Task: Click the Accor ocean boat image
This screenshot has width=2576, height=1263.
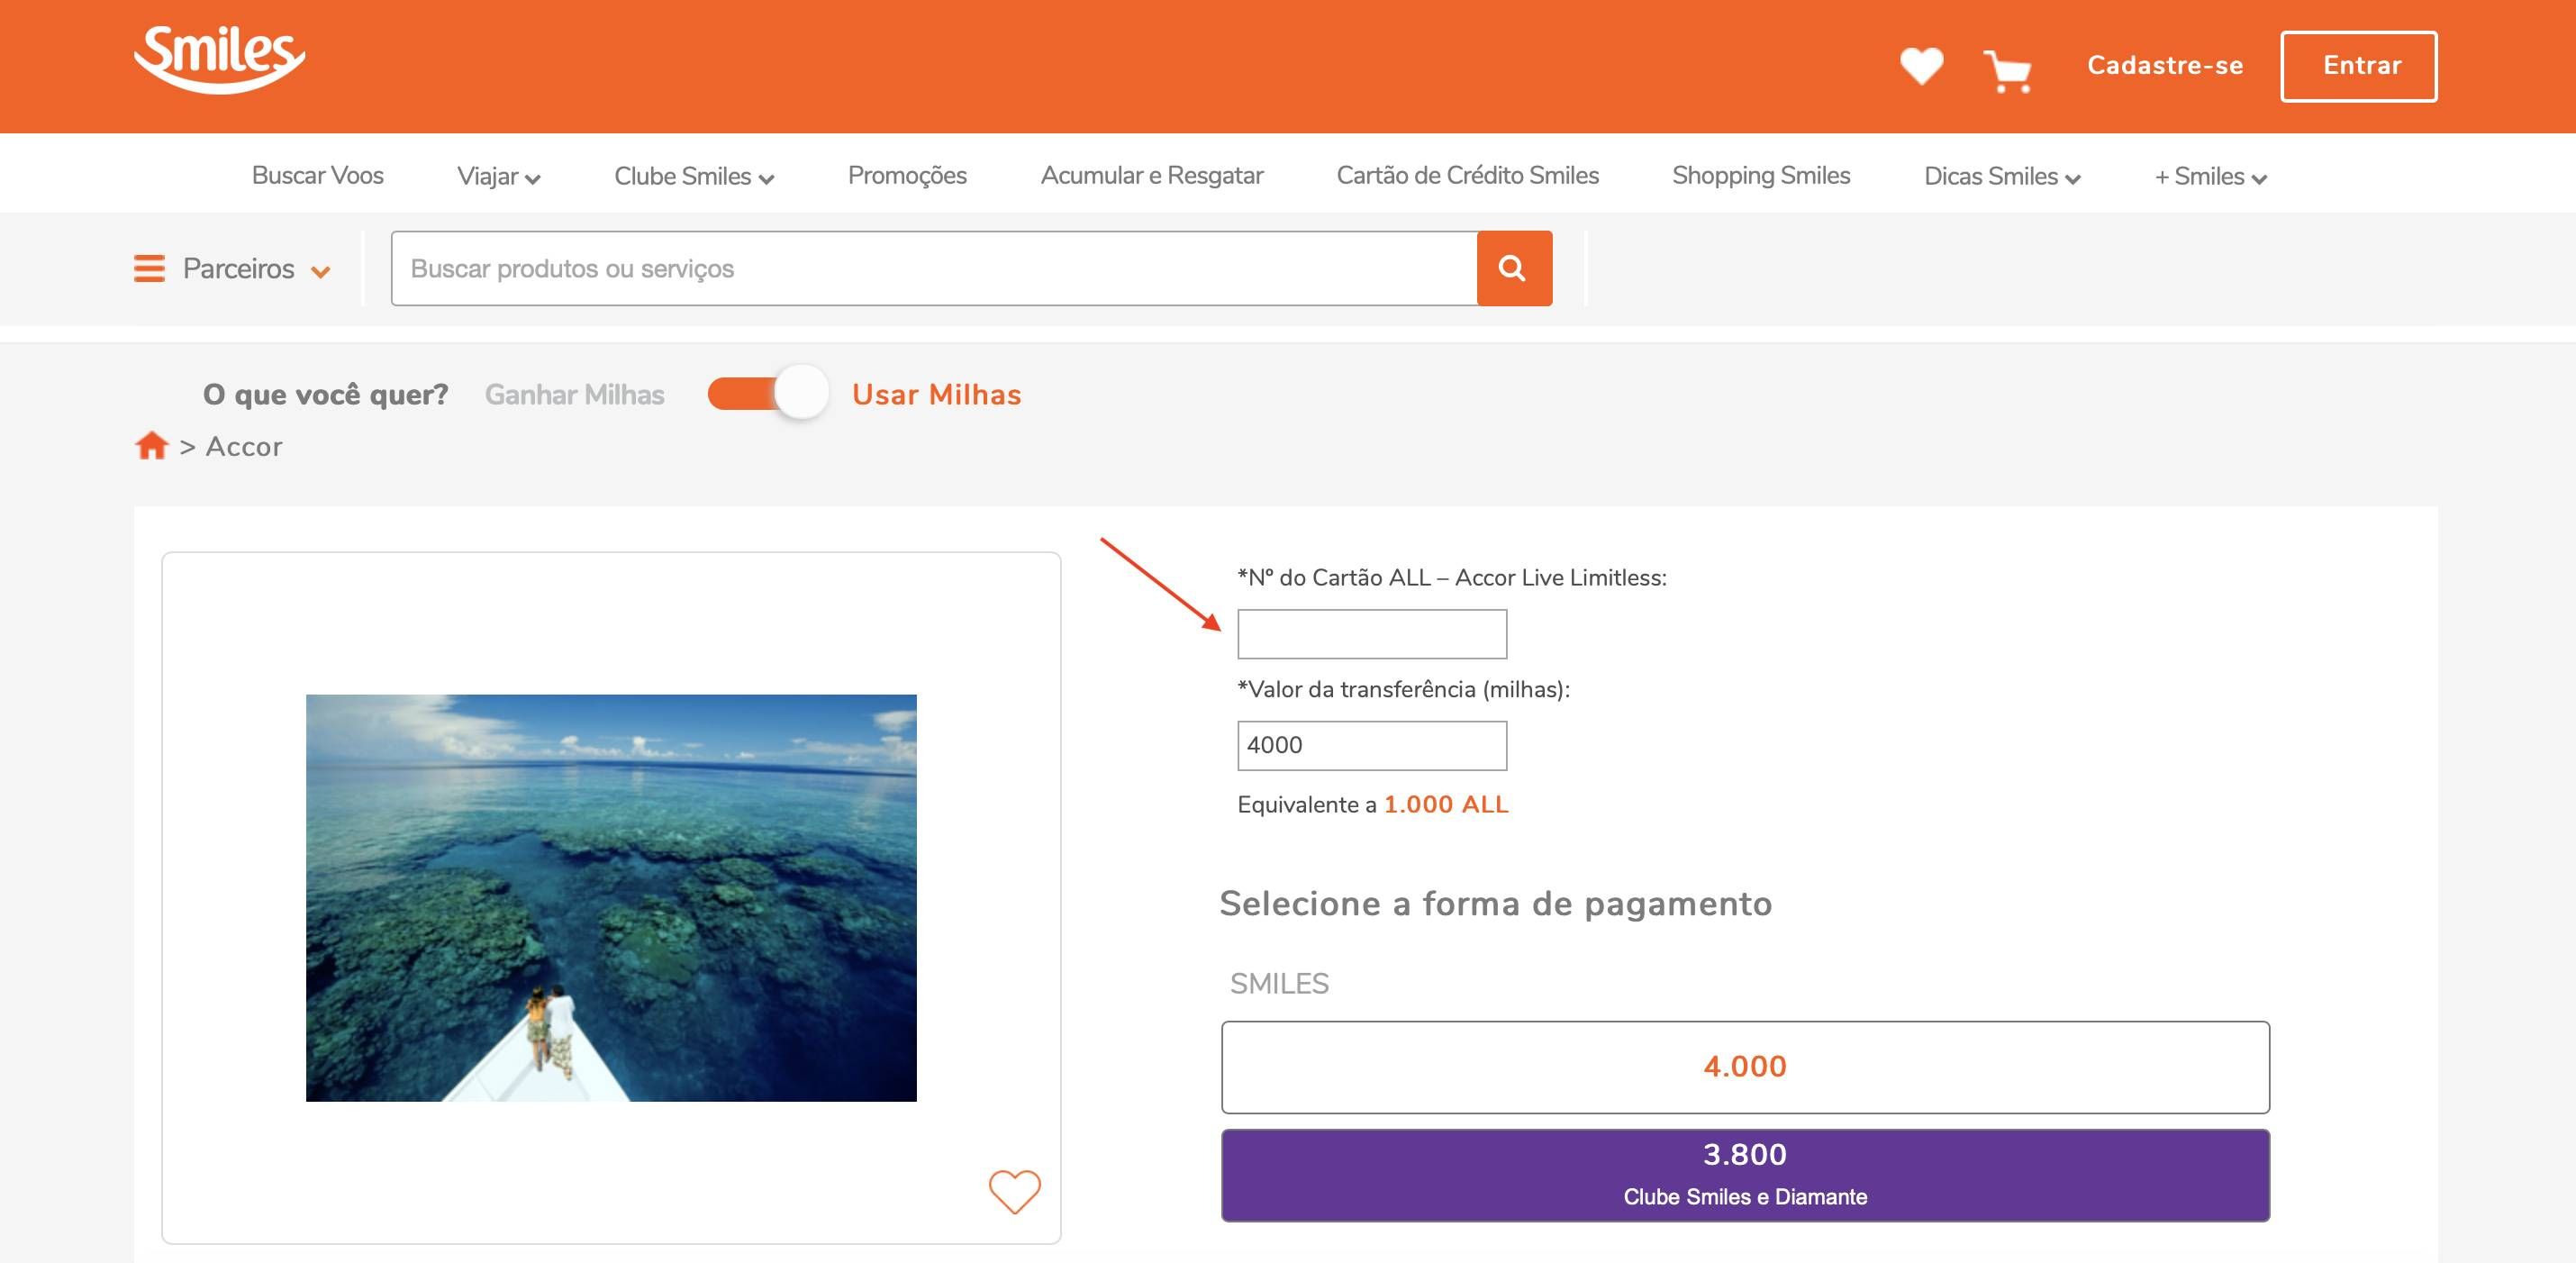Action: pyautogui.click(x=611, y=898)
